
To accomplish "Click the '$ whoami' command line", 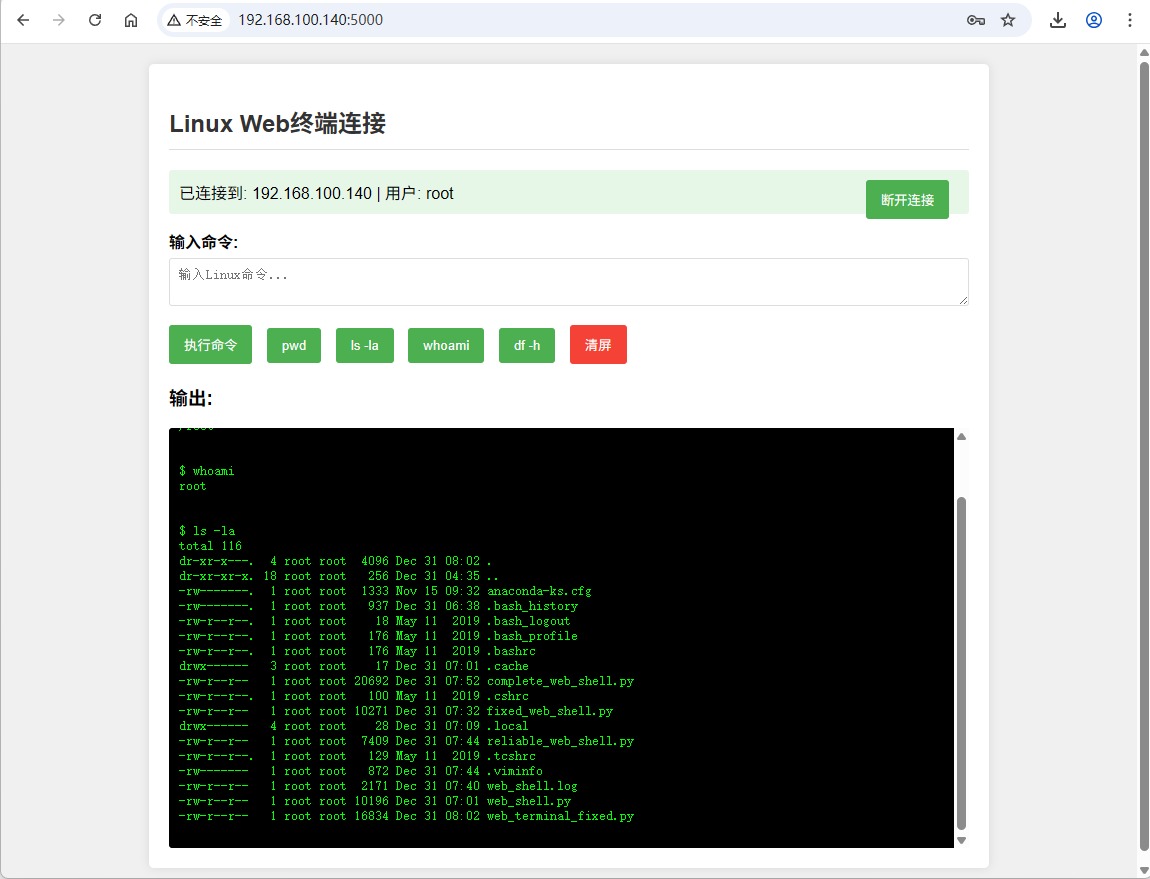I will point(207,471).
